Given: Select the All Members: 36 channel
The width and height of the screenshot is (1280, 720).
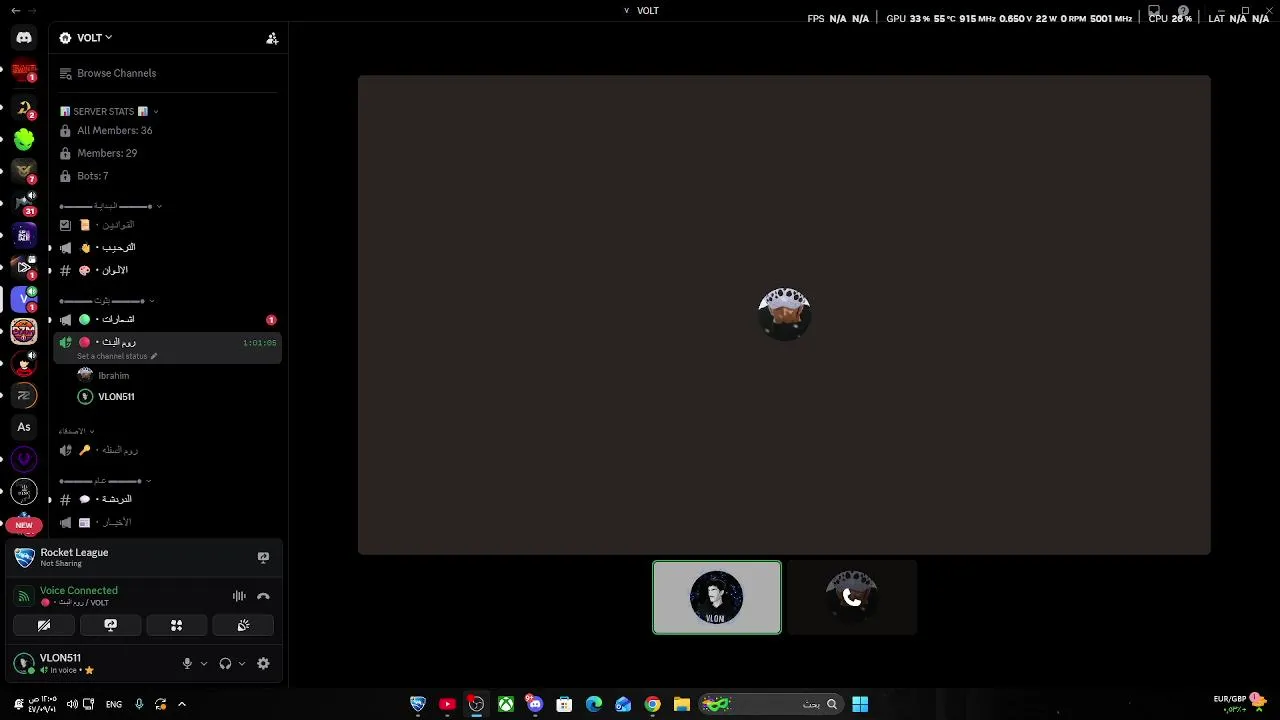Looking at the screenshot, I should [167, 131].
